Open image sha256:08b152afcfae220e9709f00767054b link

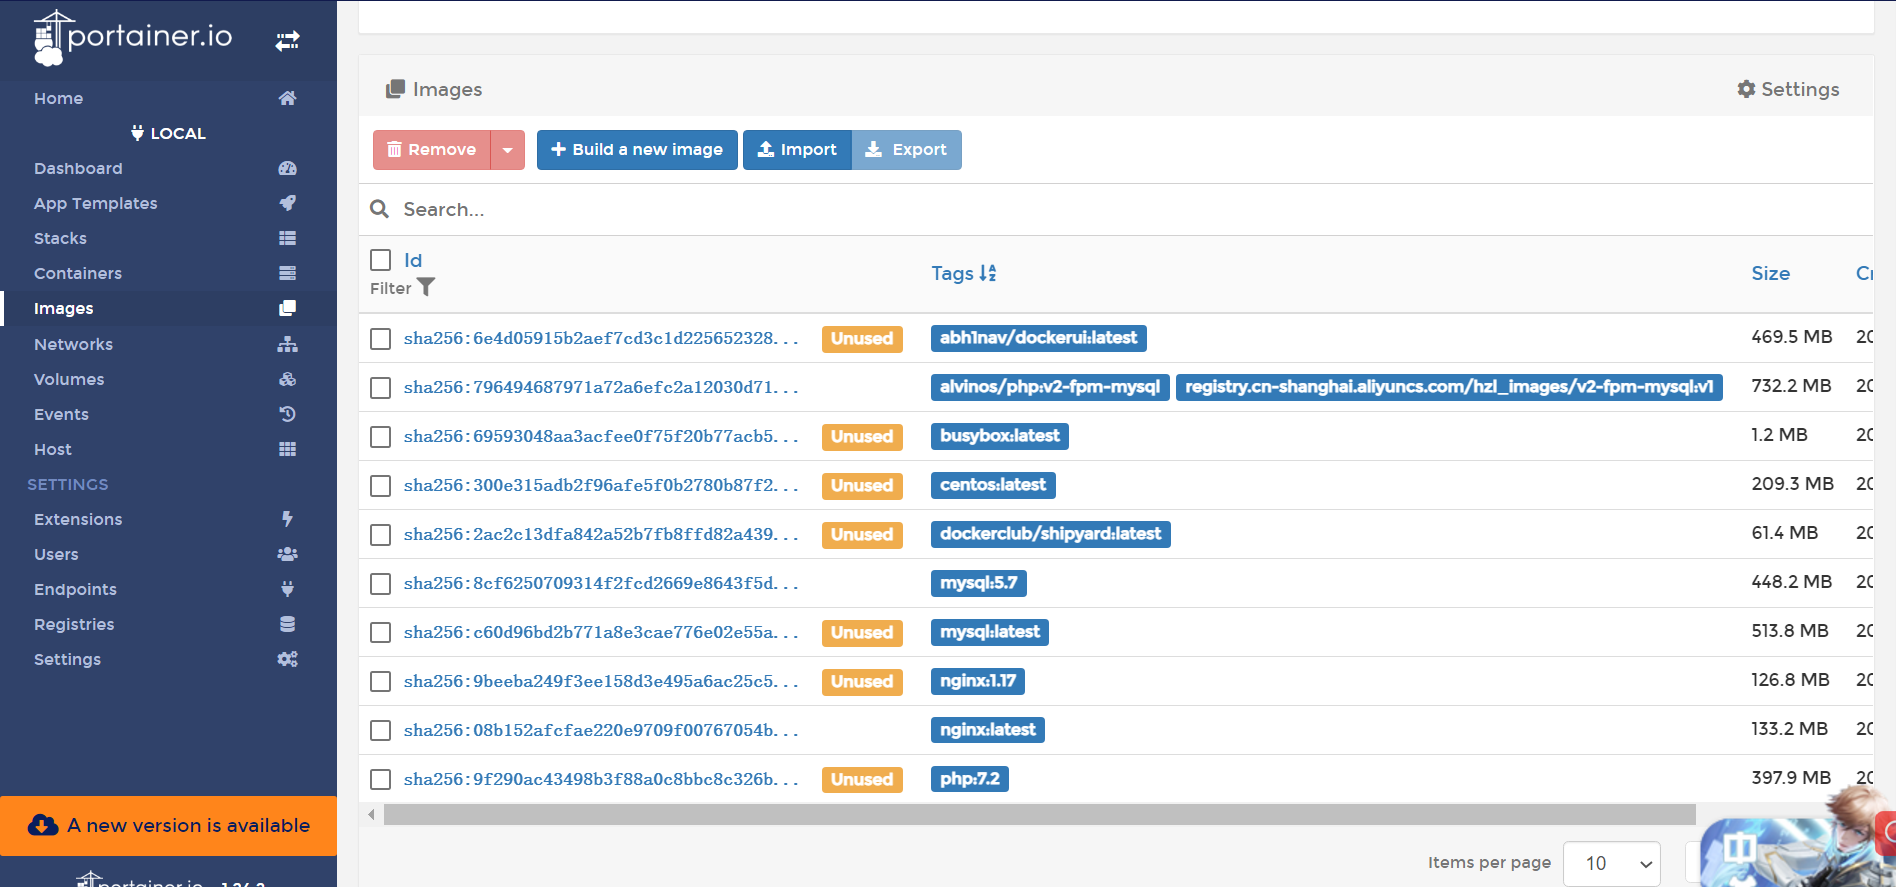coord(601,730)
